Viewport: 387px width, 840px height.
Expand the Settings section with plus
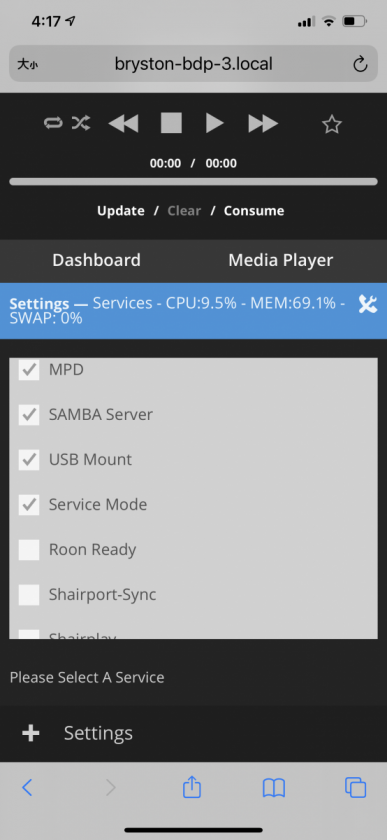pyautogui.click(x=31, y=733)
